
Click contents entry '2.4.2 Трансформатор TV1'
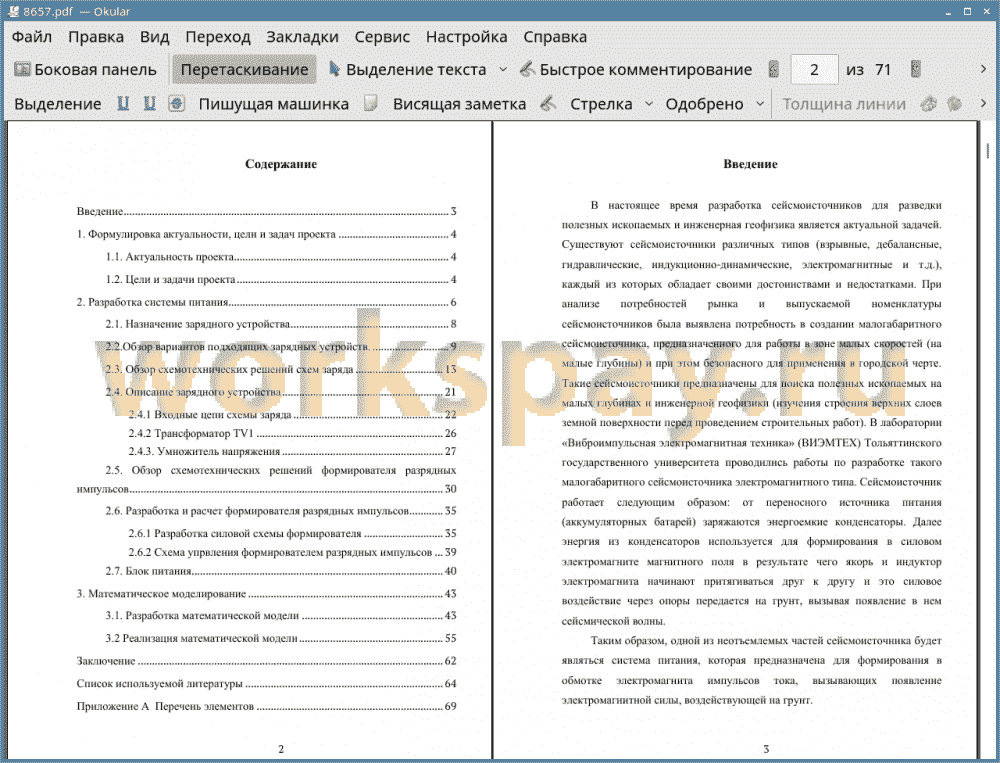coord(292,433)
